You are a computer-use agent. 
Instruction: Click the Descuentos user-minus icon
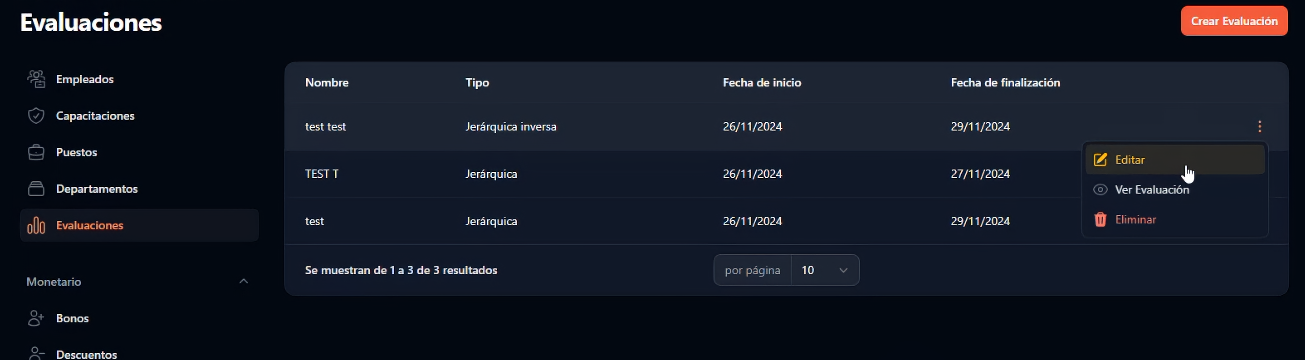coord(36,354)
